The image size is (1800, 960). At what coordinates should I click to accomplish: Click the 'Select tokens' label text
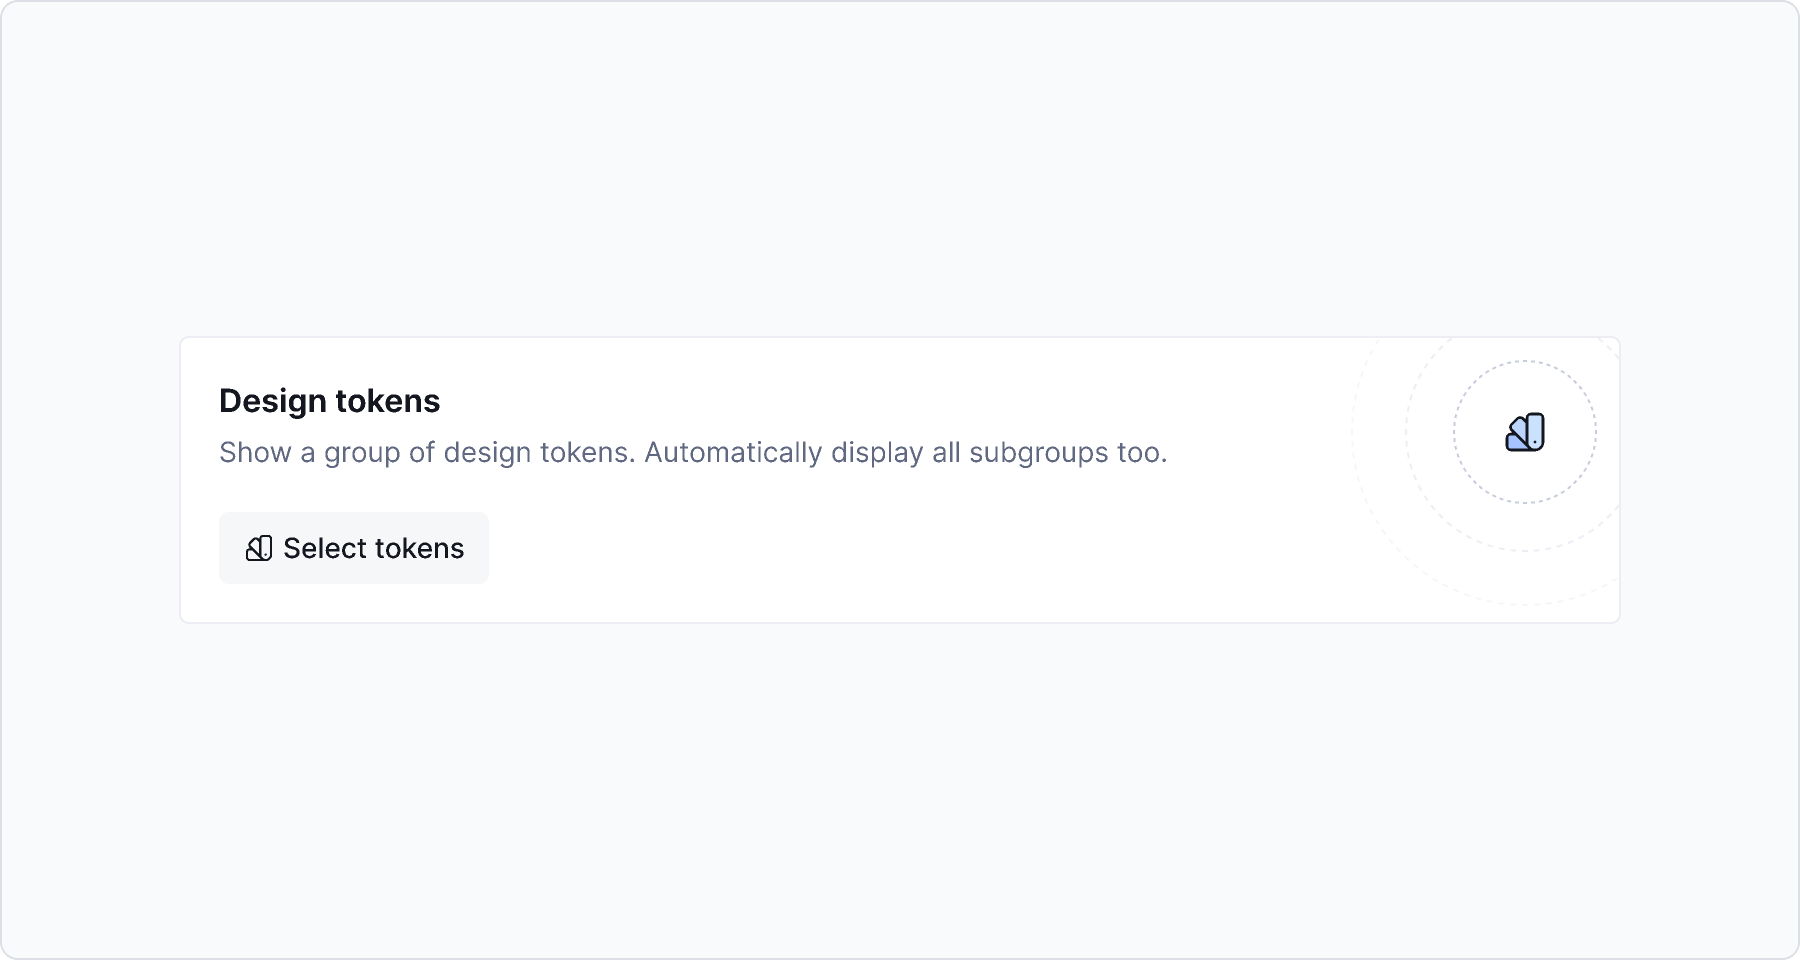(373, 548)
